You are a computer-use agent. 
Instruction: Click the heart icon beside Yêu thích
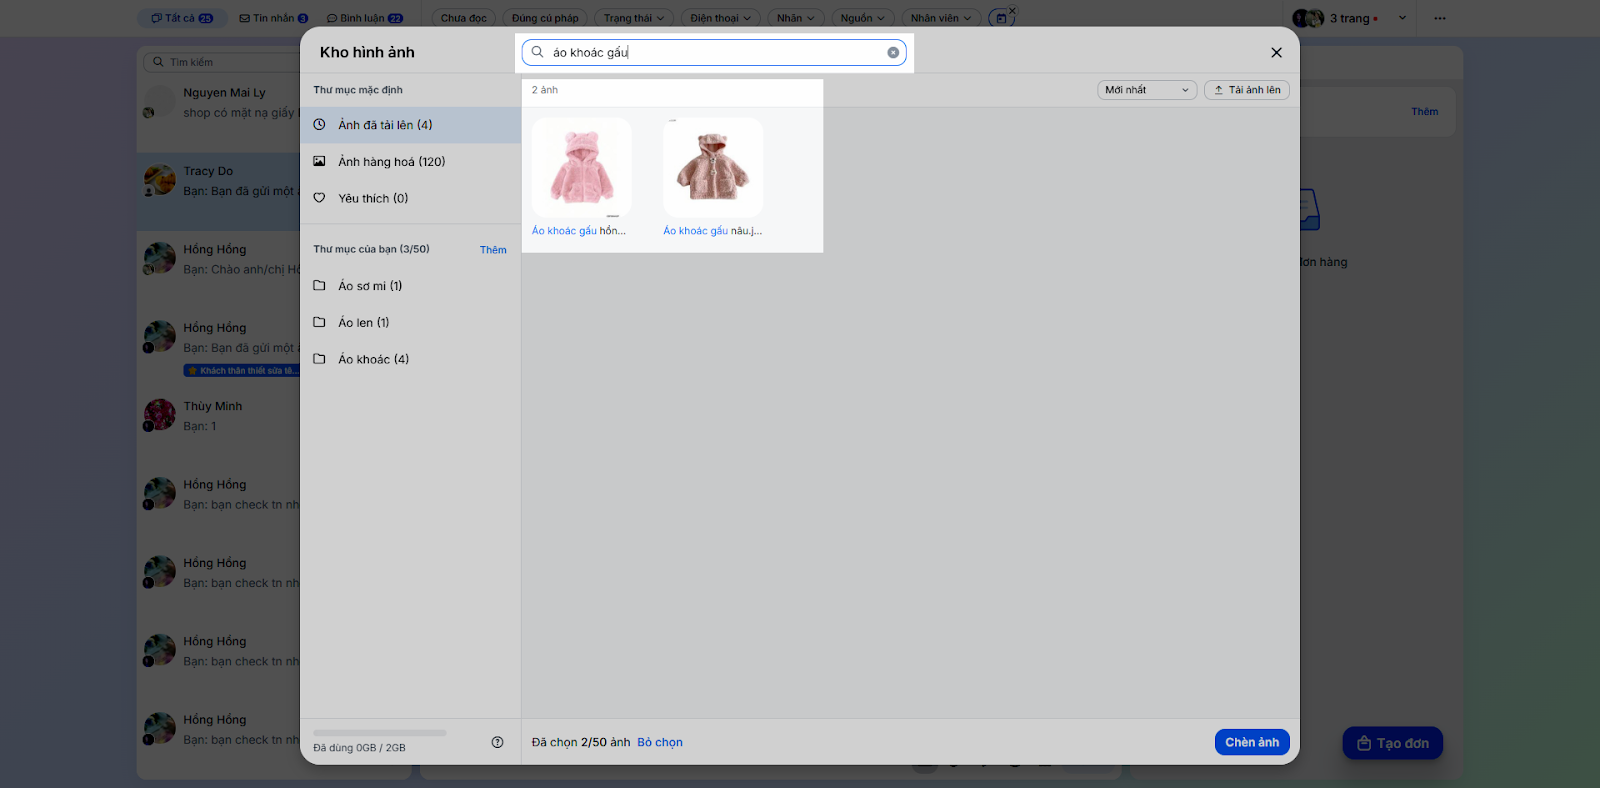coord(320,198)
